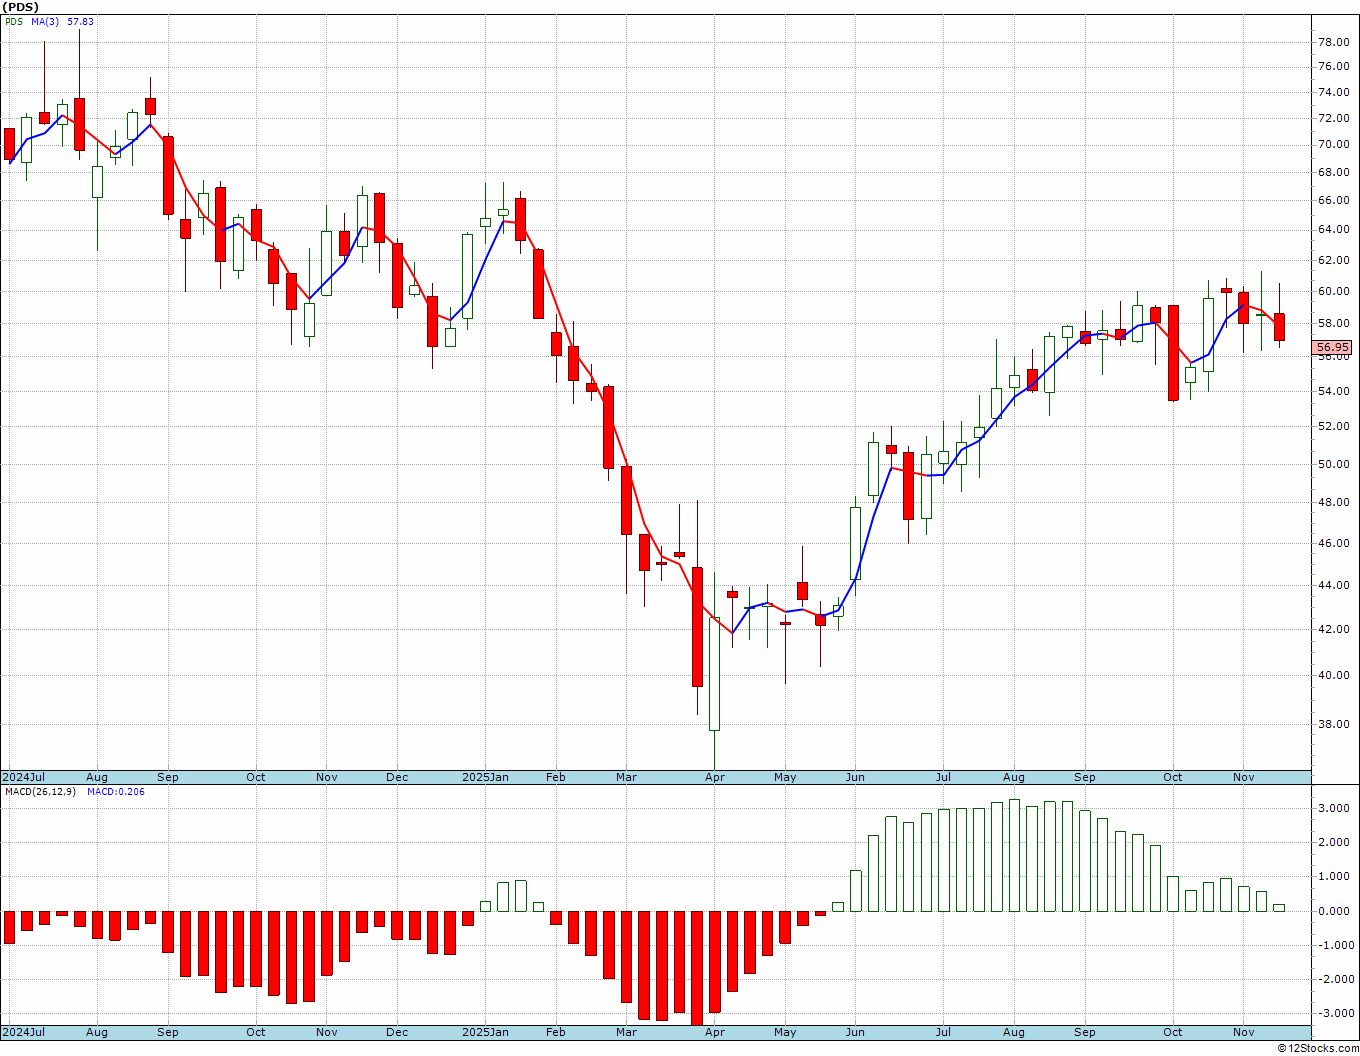Click the 58.00 price axis label
1360x1056 pixels.
[1334, 324]
